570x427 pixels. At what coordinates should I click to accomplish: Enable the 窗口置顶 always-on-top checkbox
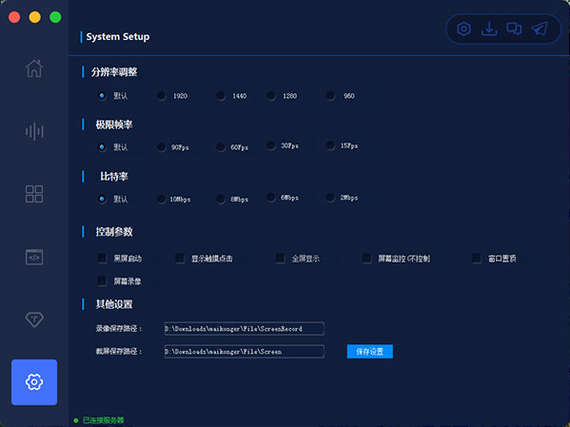tap(477, 258)
